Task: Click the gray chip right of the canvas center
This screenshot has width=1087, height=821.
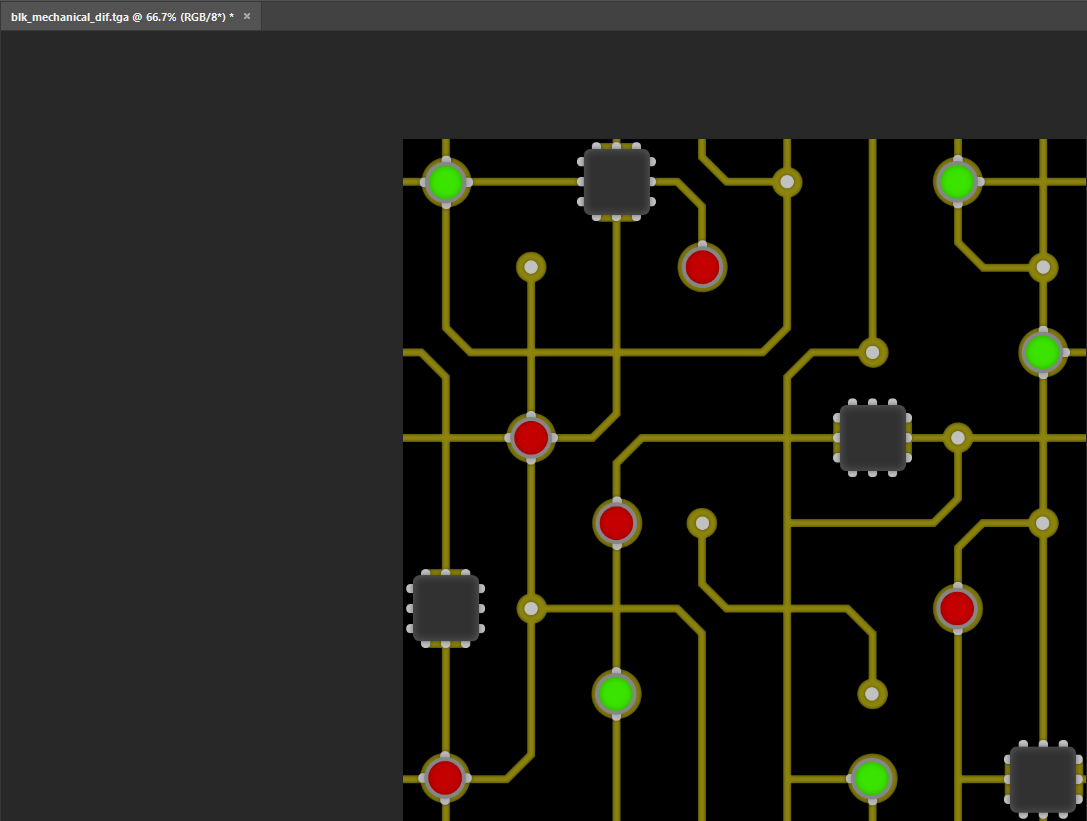Action: [x=872, y=438]
